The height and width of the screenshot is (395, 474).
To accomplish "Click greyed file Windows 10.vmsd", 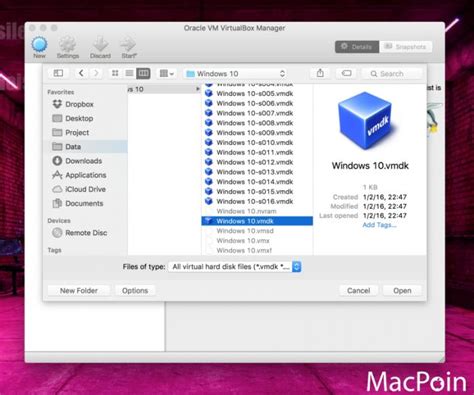I will coord(257,231).
